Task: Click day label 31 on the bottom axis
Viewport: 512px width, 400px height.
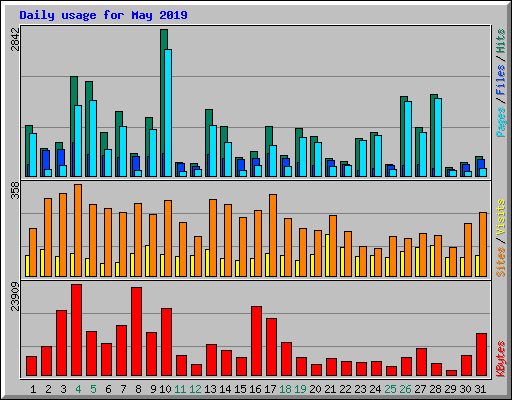Action: click(480, 389)
